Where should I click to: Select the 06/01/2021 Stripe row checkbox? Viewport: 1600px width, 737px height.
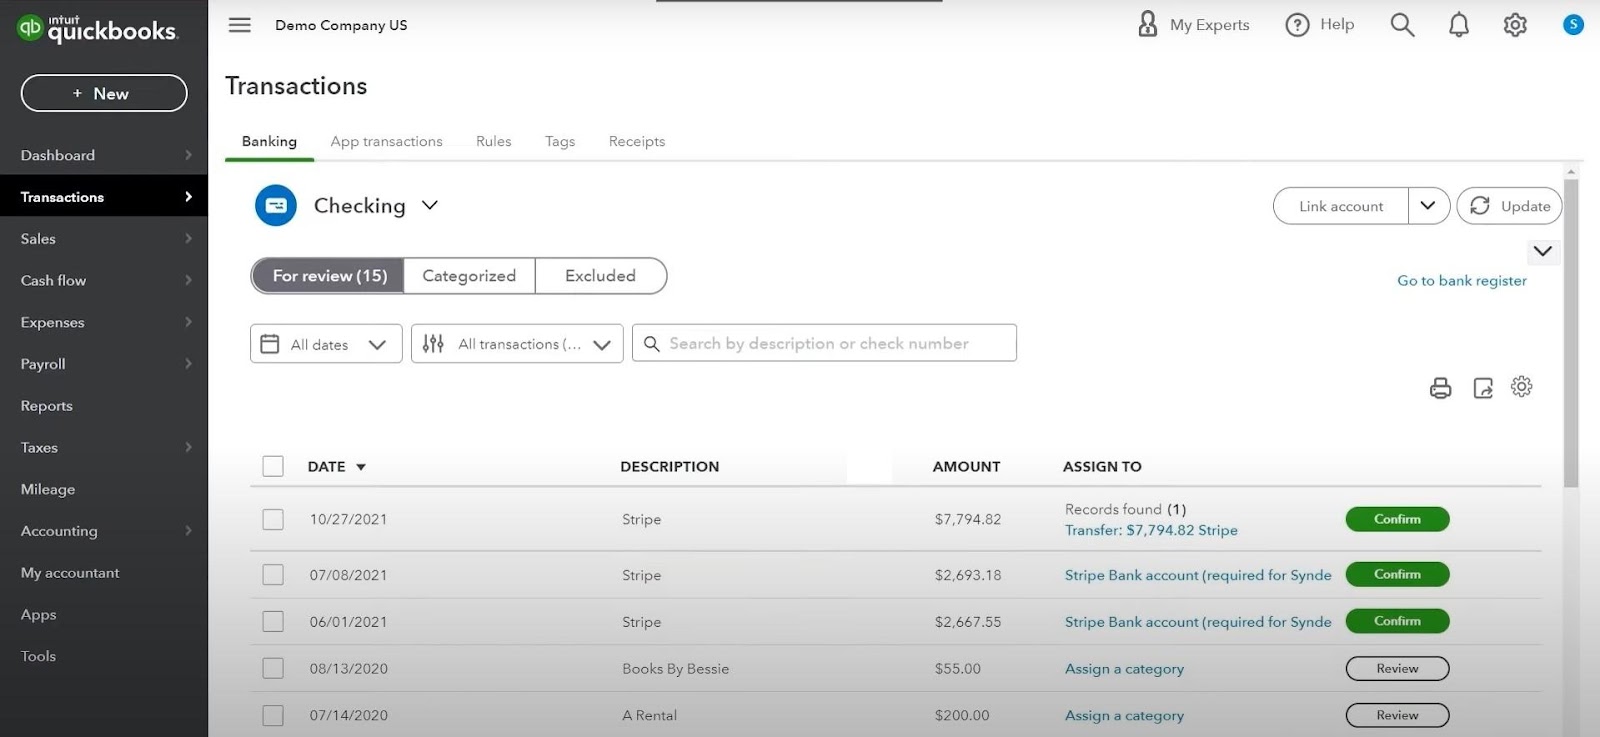pos(273,621)
